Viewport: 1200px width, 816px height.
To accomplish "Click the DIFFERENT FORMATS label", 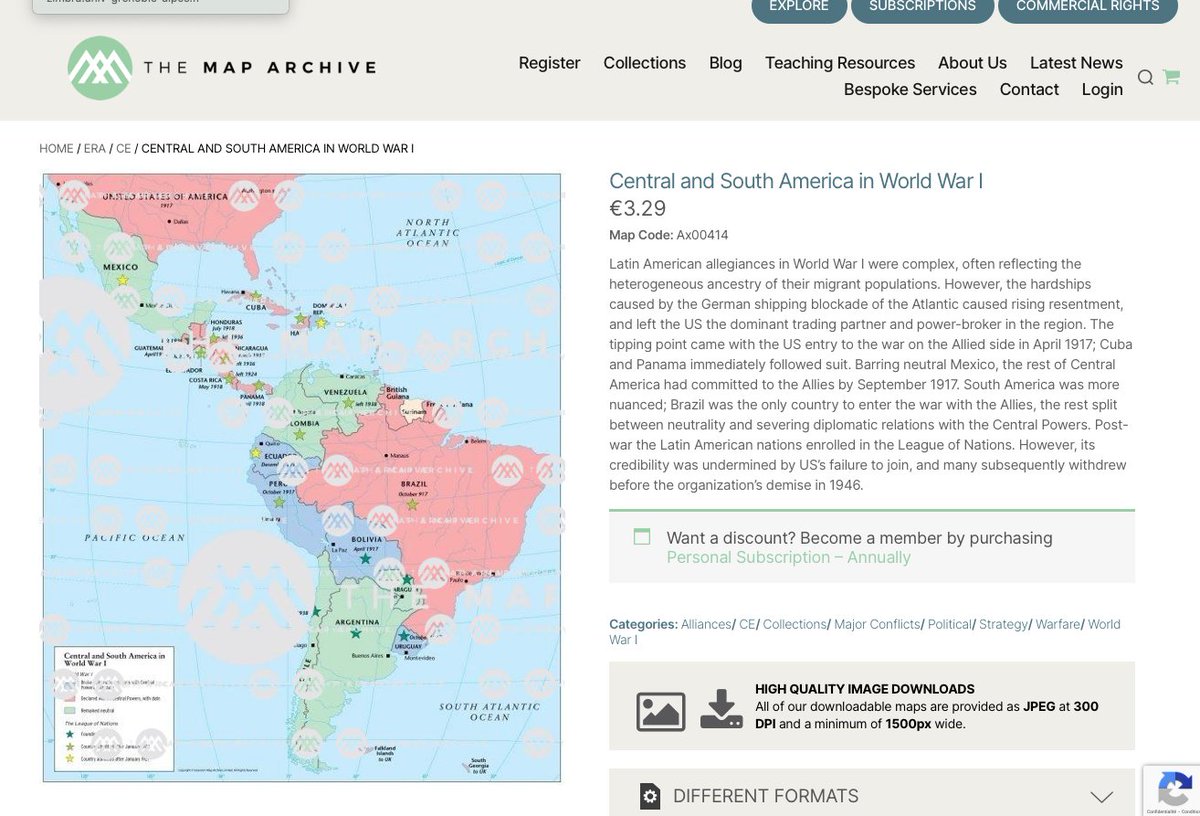I will point(766,796).
